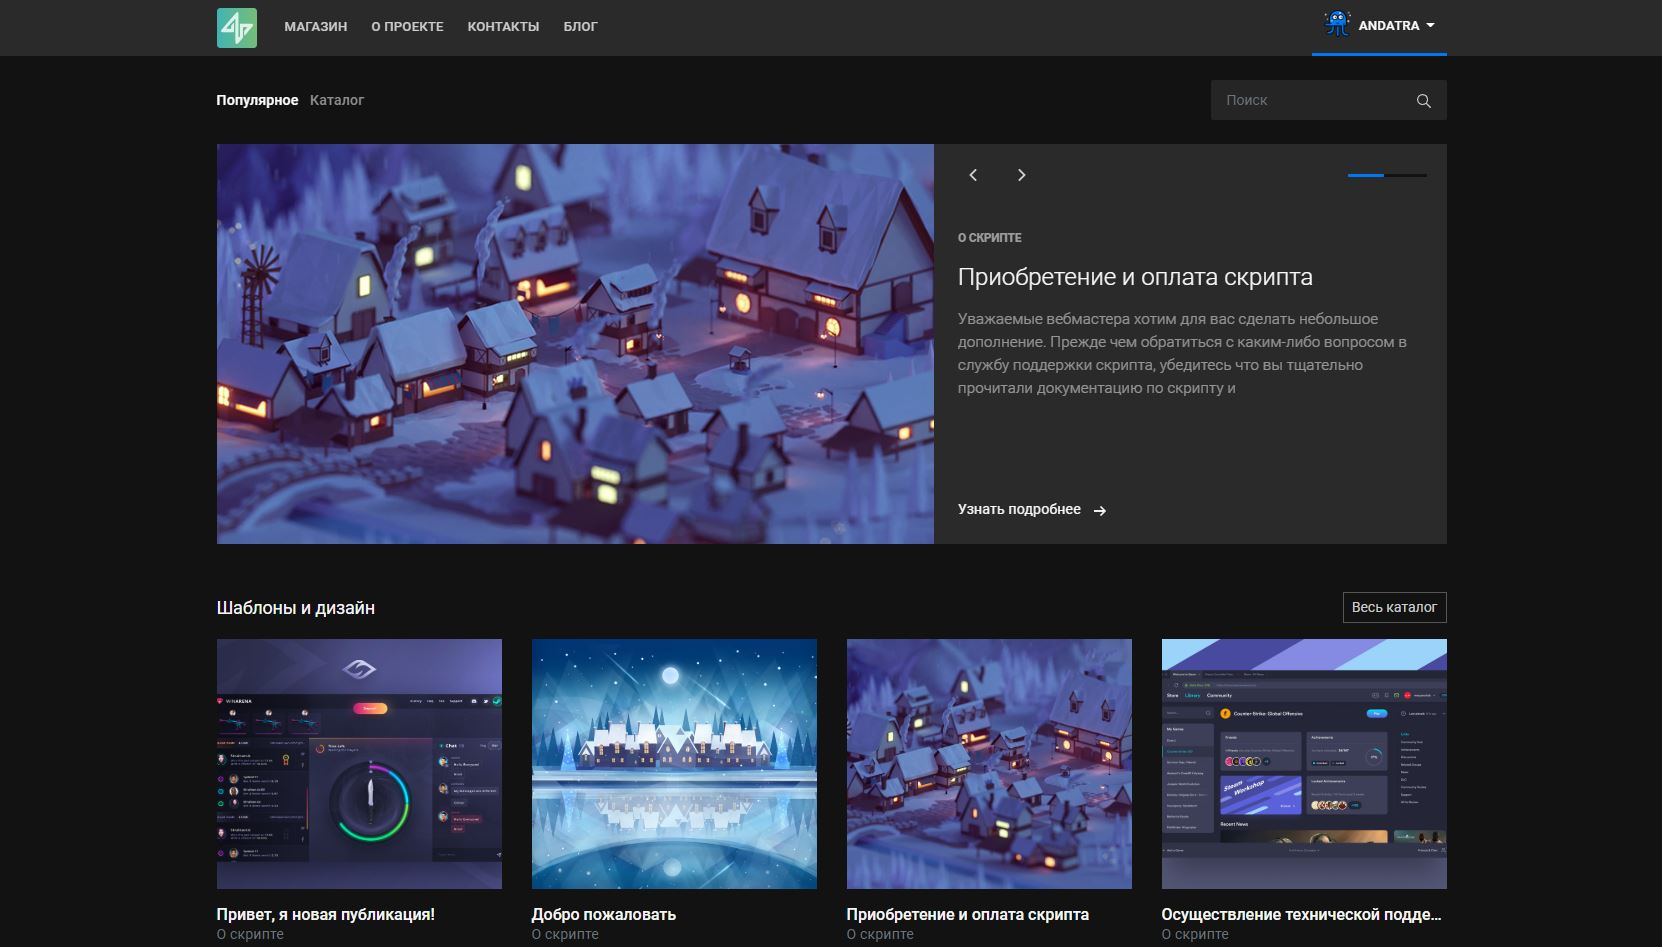
Task: Click the search magnifier icon
Action: tap(1424, 101)
